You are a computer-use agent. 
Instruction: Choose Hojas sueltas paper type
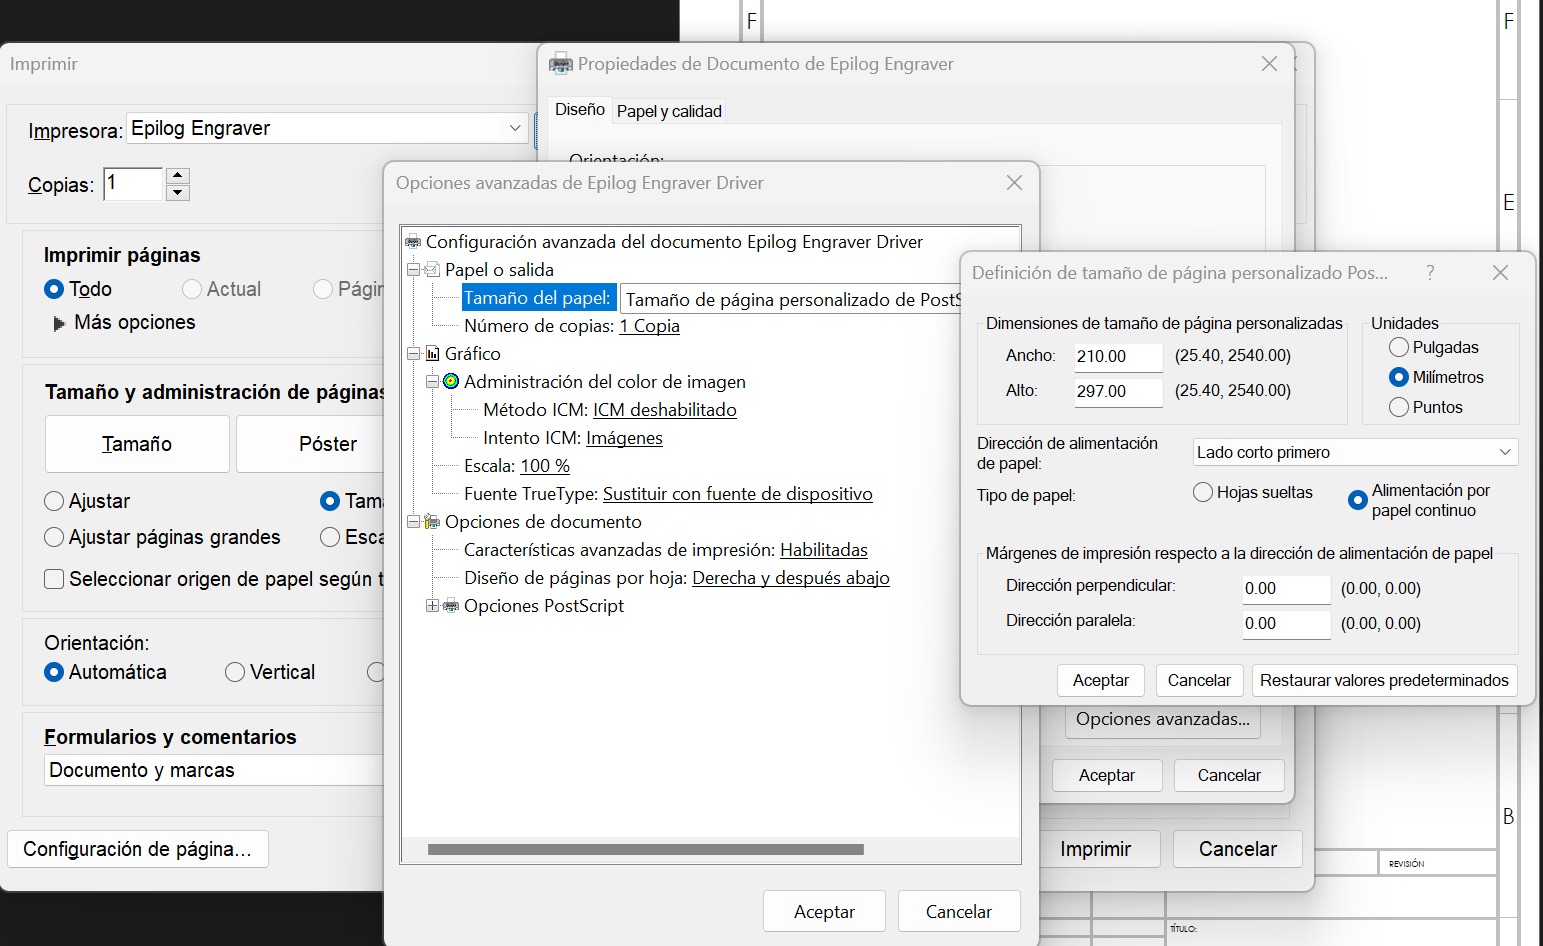pyautogui.click(x=1203, y=492)
